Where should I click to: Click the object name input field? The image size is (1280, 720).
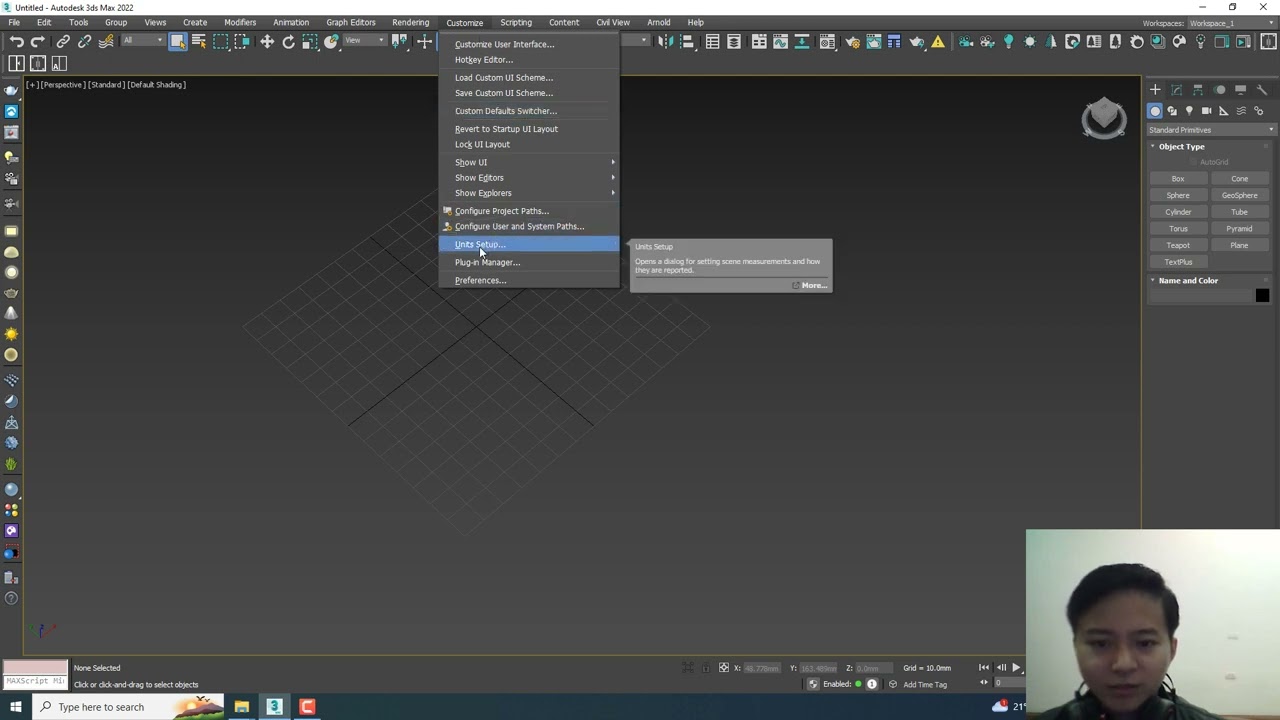pyautogui.click(x=1201, y=295)
